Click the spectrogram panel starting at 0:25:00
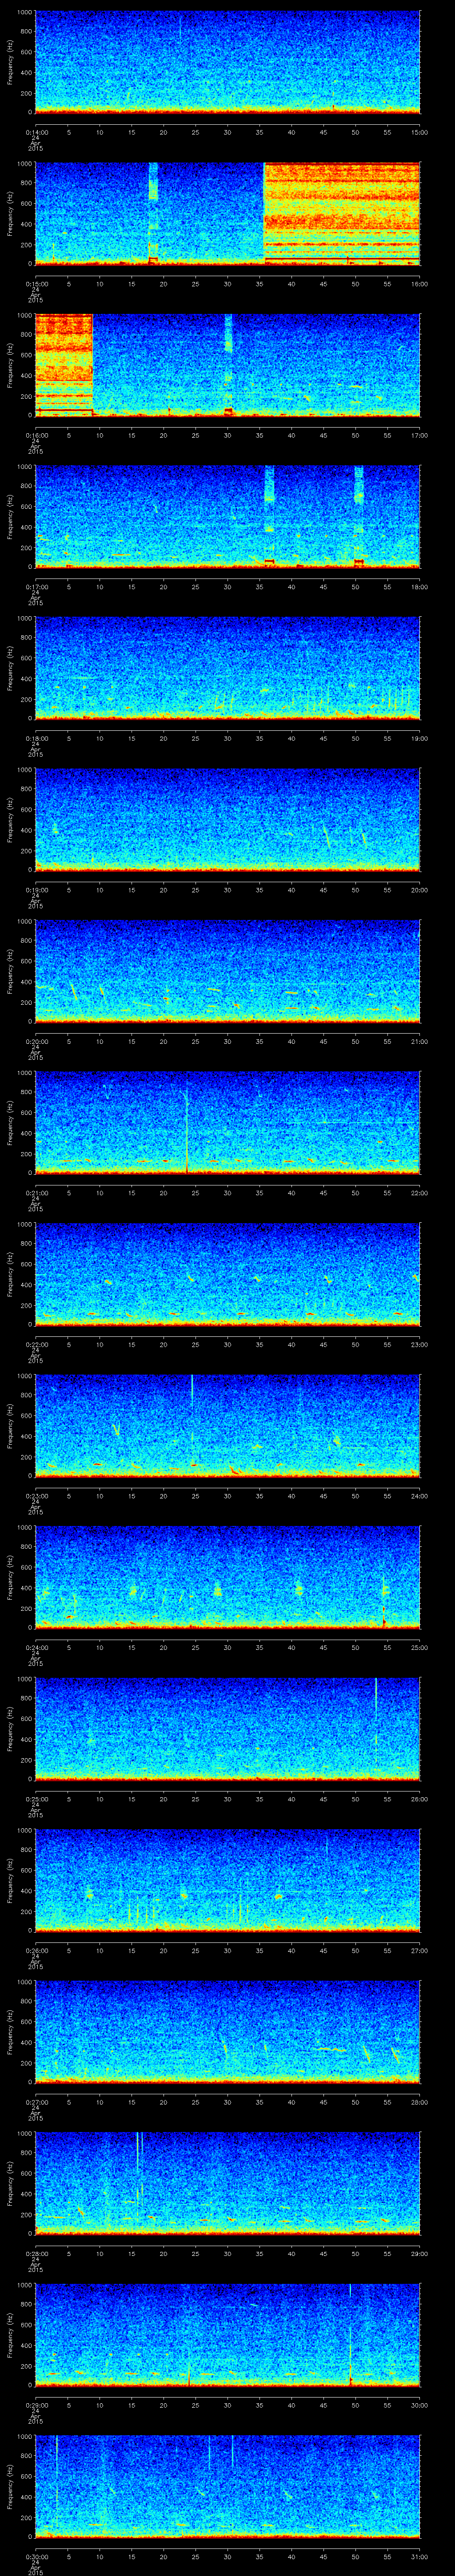This screenshot has height=2576, width=455. pos(227,1729)
